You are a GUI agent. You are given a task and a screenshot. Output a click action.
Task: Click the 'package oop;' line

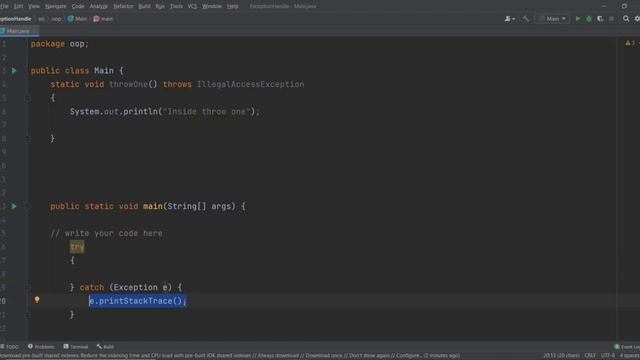click(x=60, y=44)
